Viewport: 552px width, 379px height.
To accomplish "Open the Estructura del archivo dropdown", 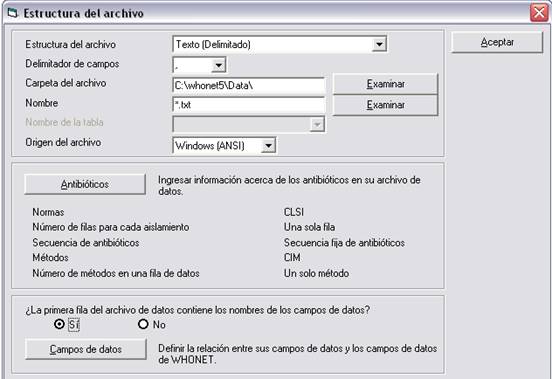I will tap(379, 44).
